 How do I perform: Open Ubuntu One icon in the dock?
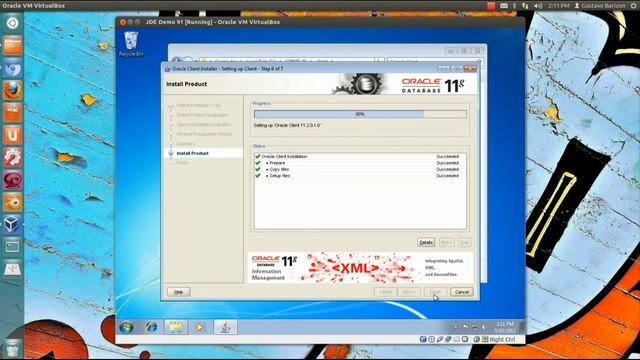click(12, 135)
